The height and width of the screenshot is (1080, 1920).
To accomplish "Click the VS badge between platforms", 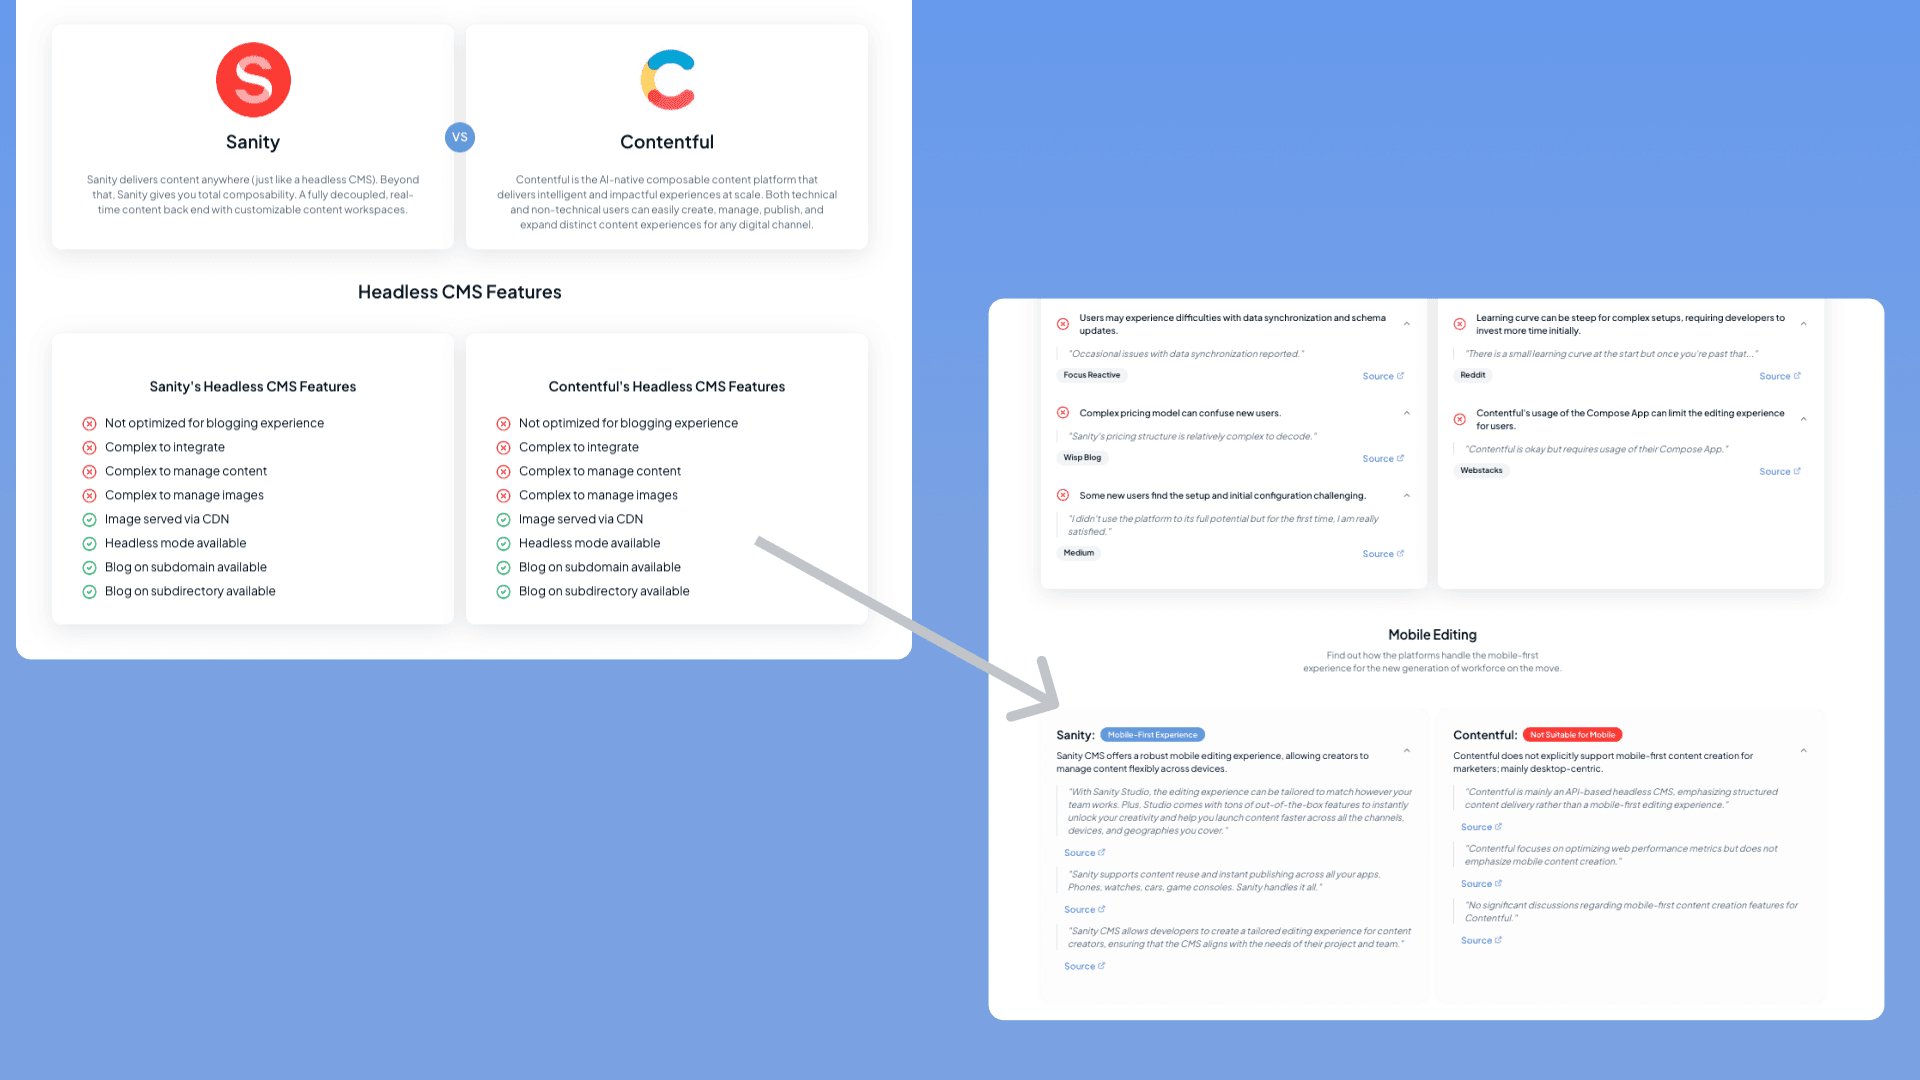I will (459, 136).
